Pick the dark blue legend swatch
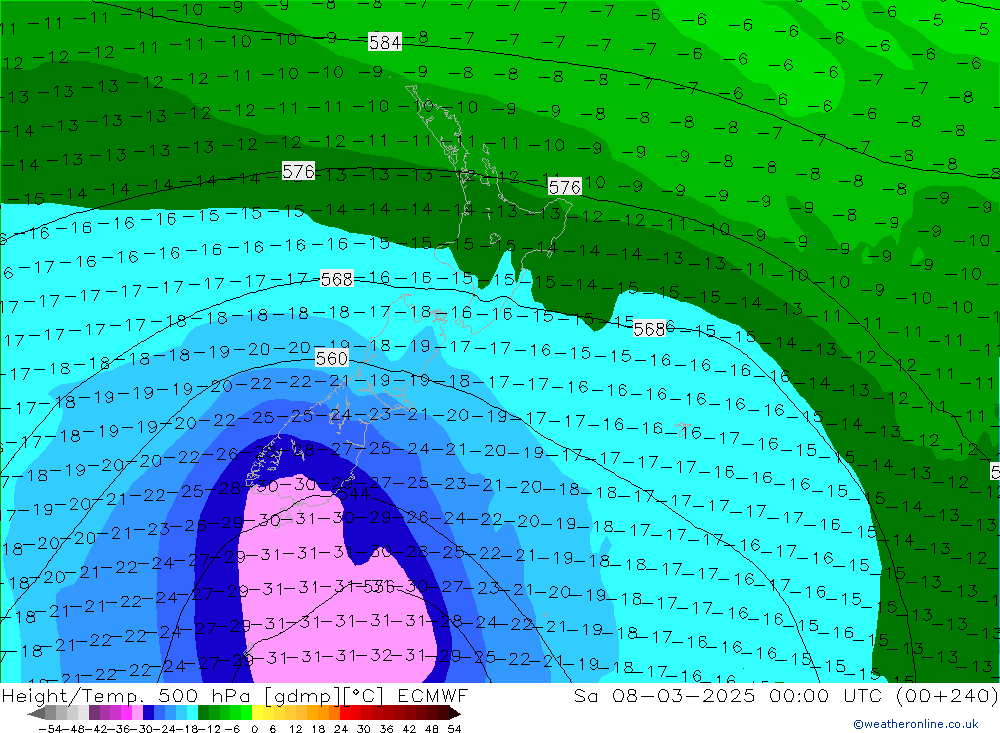This screenshot has height=733, width=1000. [x=148, y=713]
